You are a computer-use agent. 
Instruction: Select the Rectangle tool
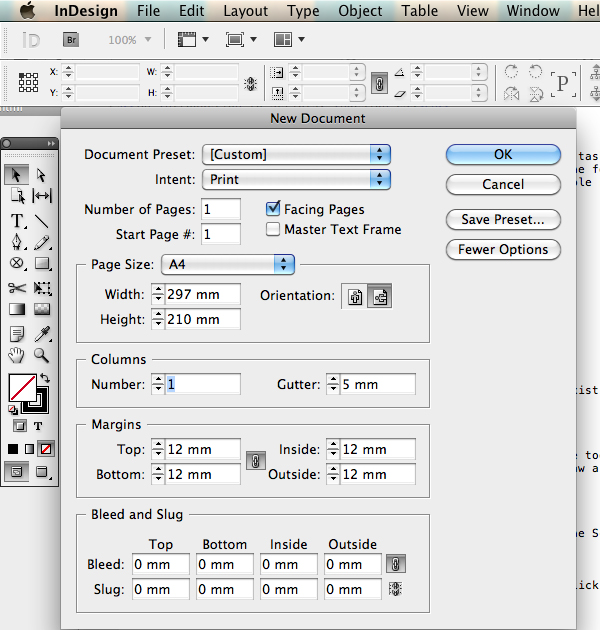42,264
